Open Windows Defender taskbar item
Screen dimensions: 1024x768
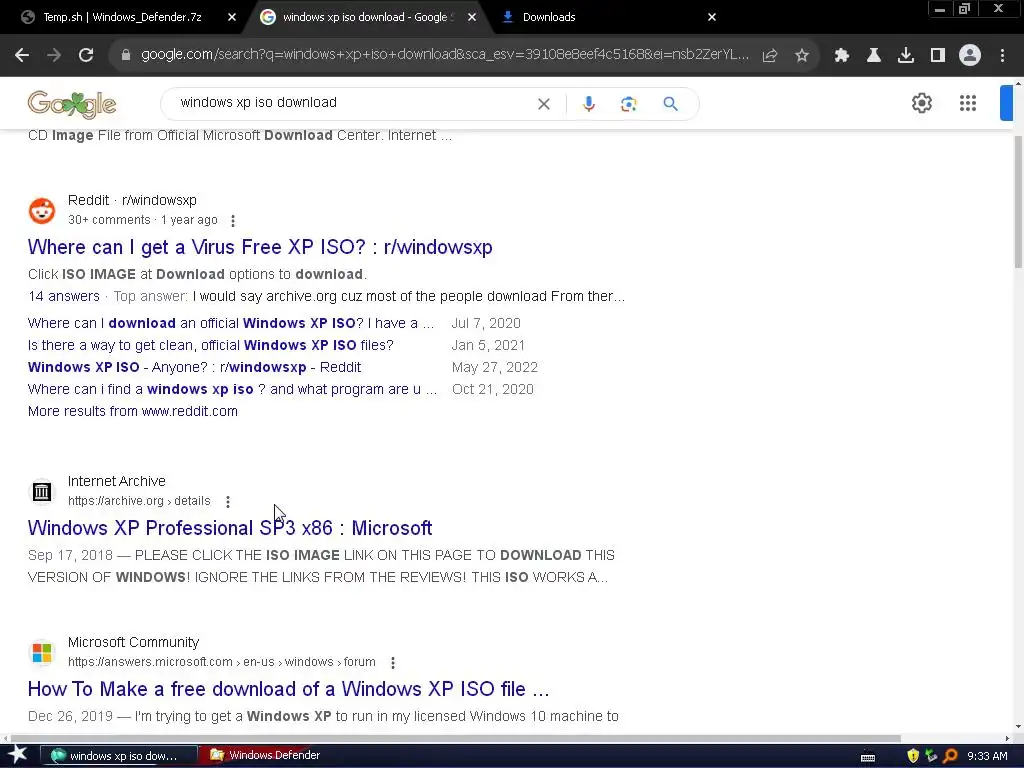pos(266,756)
